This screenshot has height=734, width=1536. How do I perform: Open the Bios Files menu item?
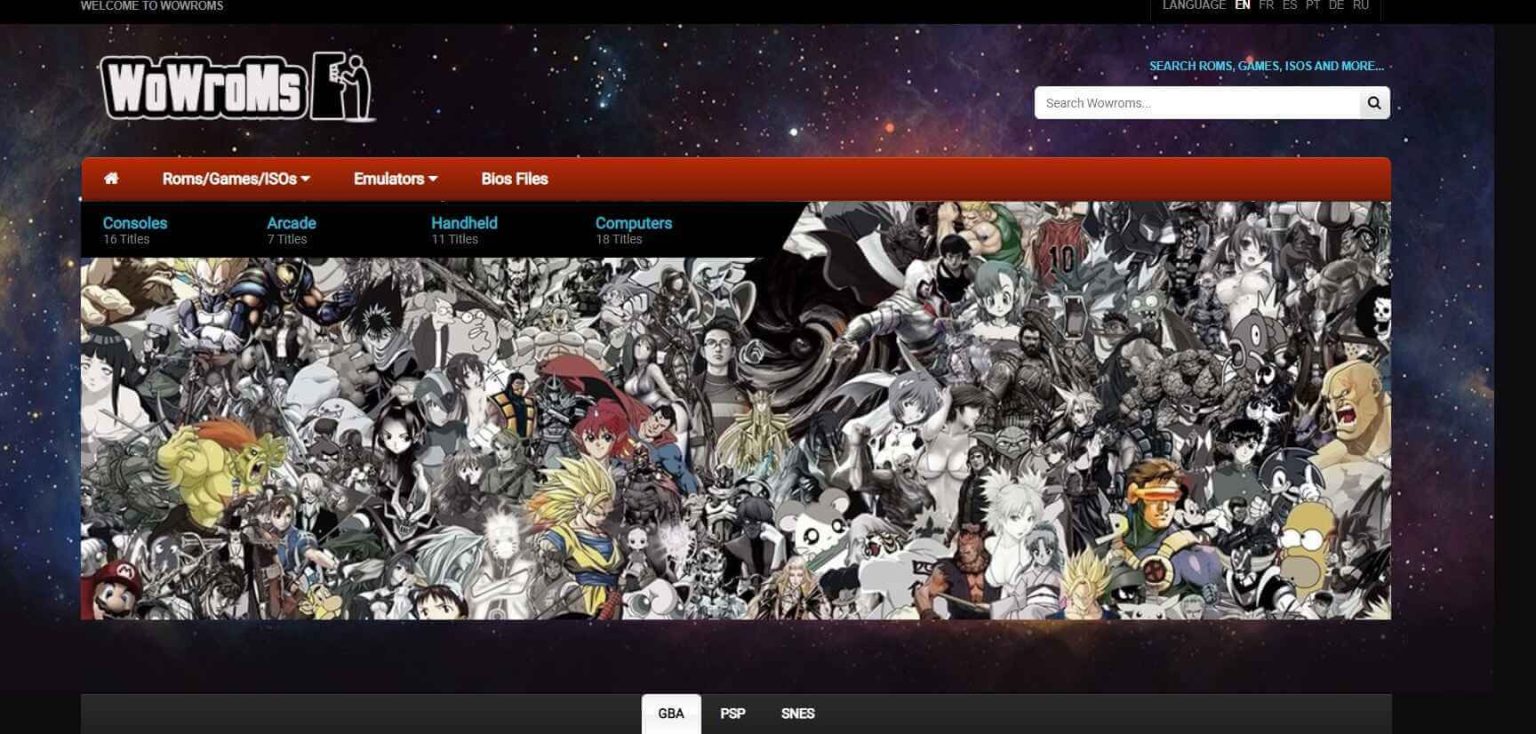[x=514, y=179]
